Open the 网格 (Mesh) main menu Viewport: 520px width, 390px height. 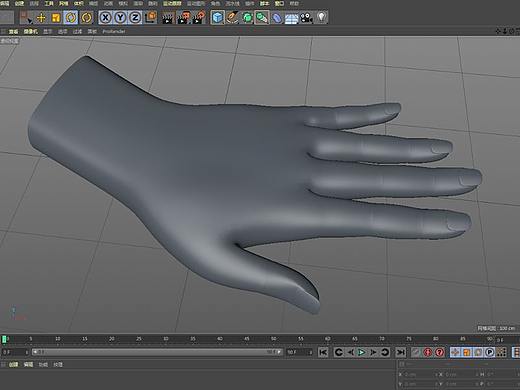click(x=63, y=3)
